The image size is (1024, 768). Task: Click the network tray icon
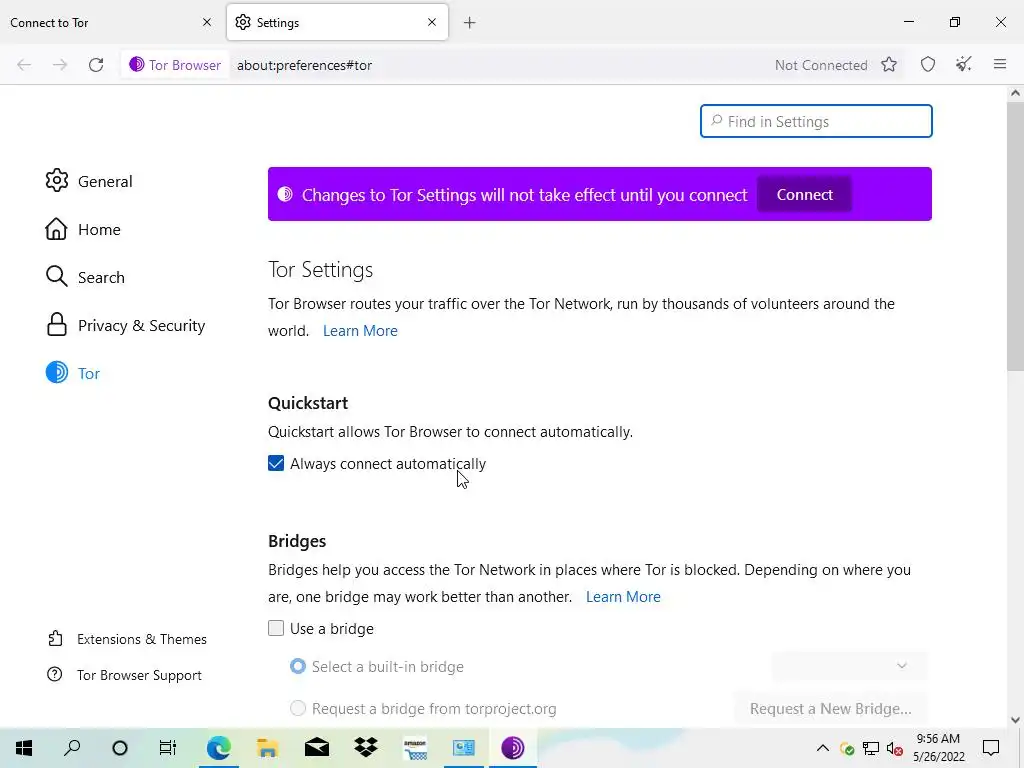coord(871,748)
